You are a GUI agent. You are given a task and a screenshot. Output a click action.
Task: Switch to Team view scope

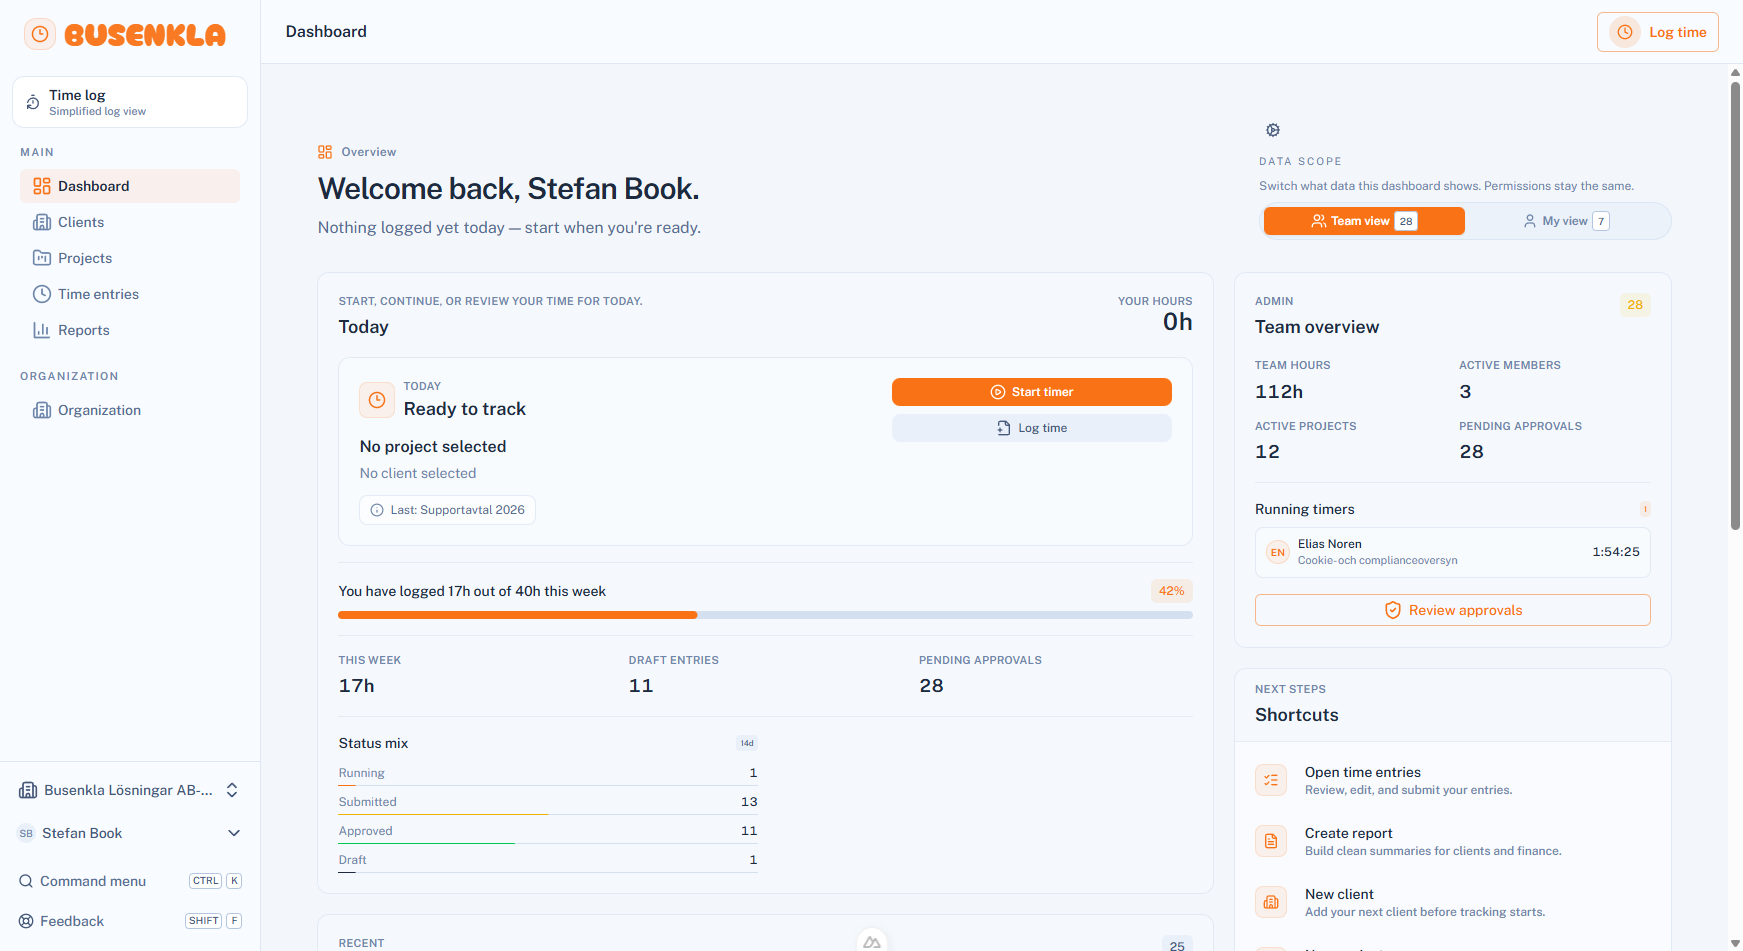pos(1364,221)
